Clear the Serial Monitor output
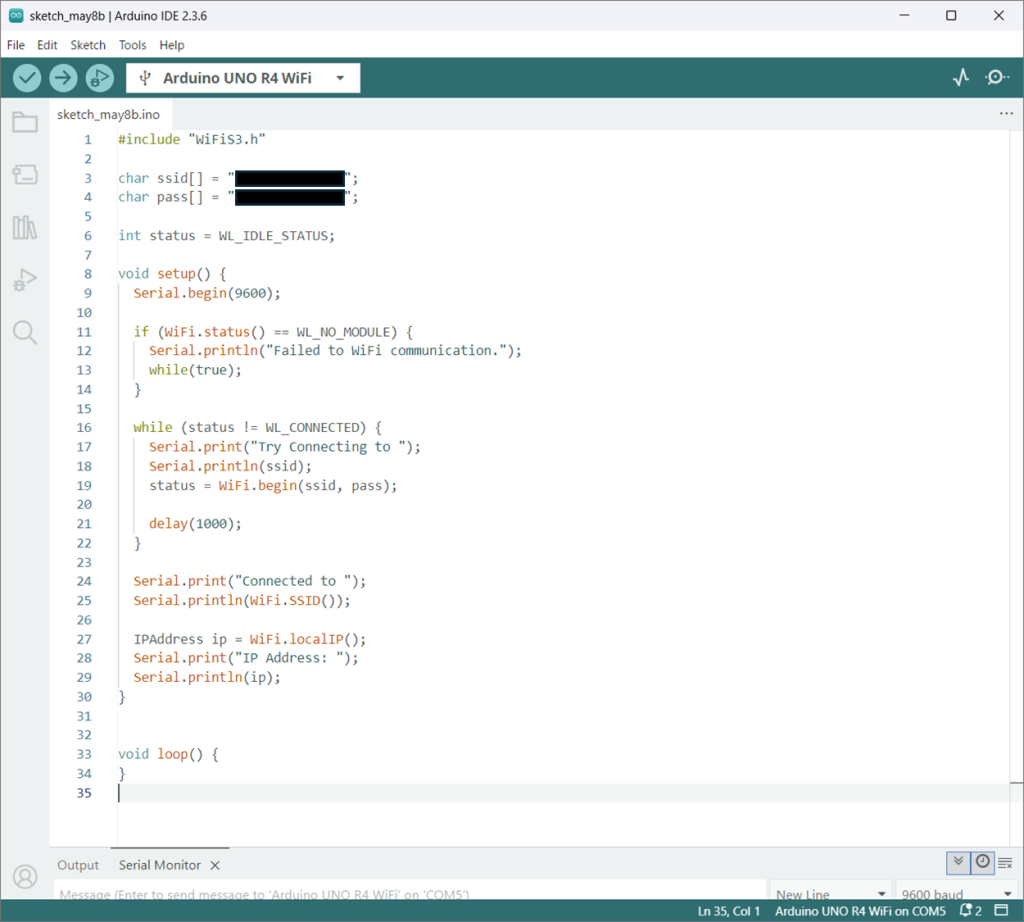 [x=1005, y=863]
